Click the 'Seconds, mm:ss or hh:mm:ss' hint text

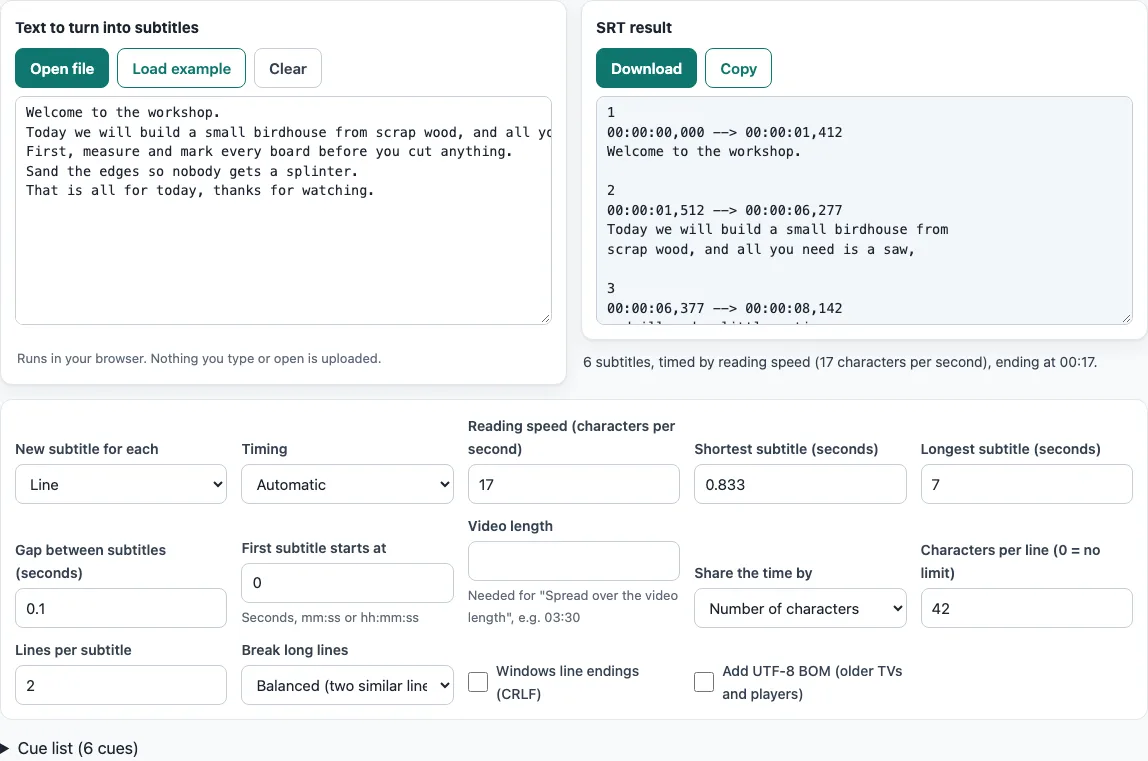pos(330,617)
